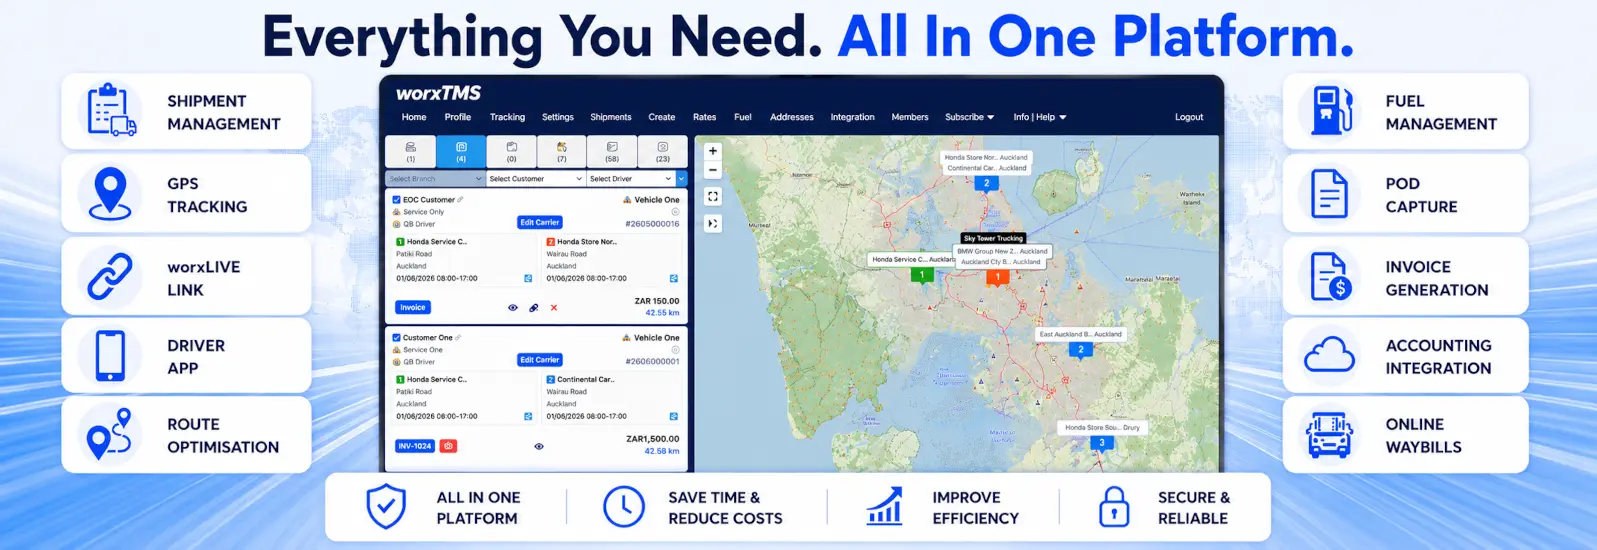Switch to the tab showing (58)
Image resolution: width=1597 pixels, height=550 pixels.
[x=612, y=151]
